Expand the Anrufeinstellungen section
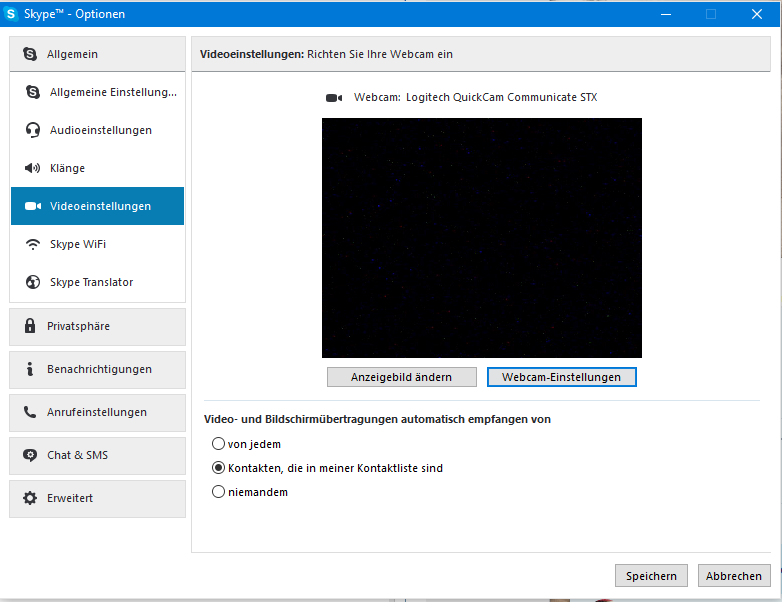Screen dimensions: 782x602 tap(97, 412)
